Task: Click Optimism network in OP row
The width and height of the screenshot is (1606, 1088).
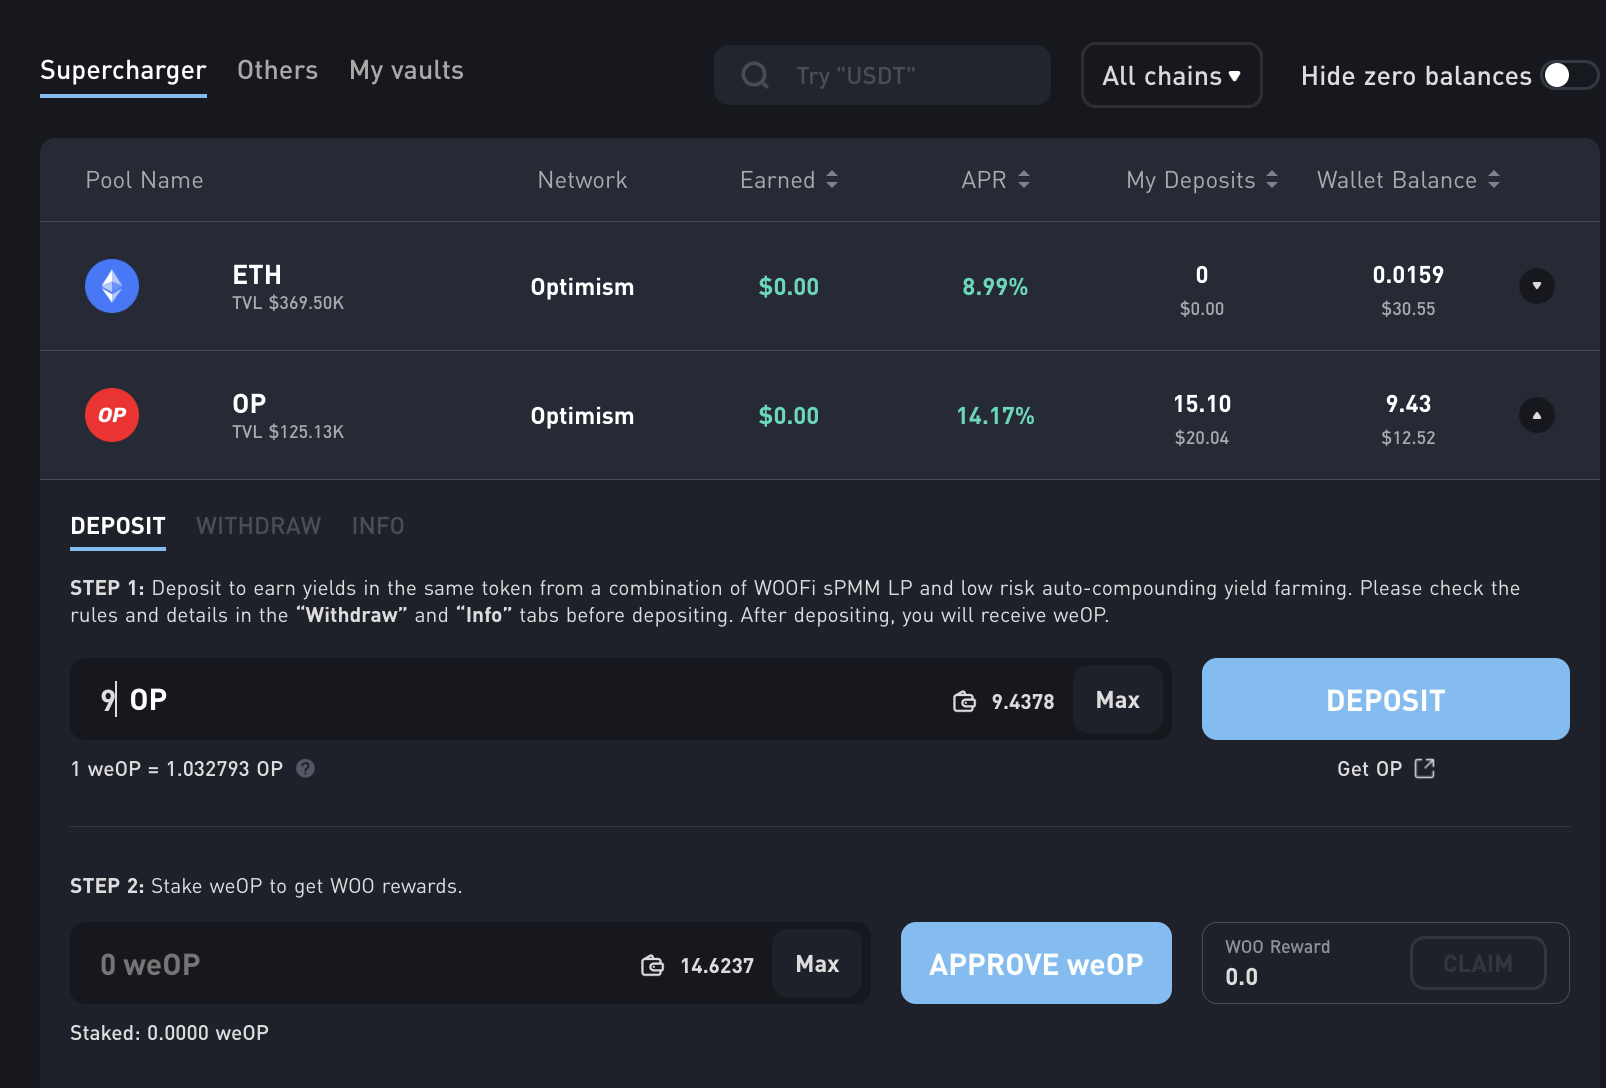Action: tap(582, 416)
